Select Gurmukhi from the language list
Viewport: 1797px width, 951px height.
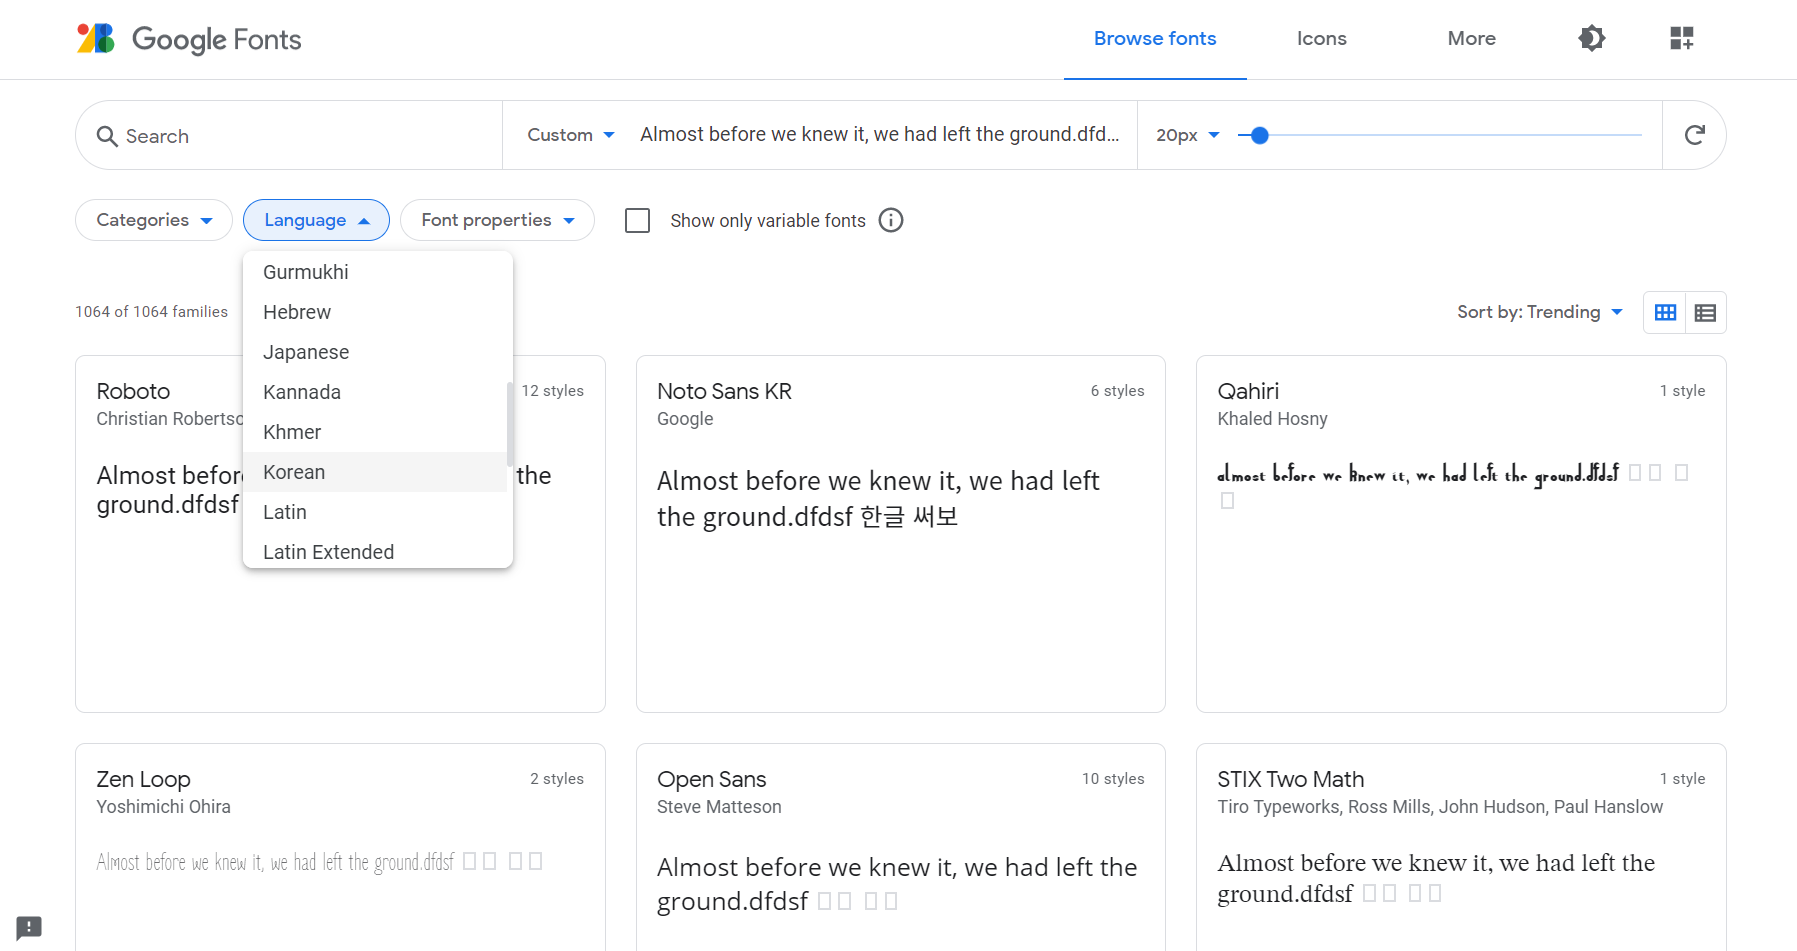tap(375, 272)
